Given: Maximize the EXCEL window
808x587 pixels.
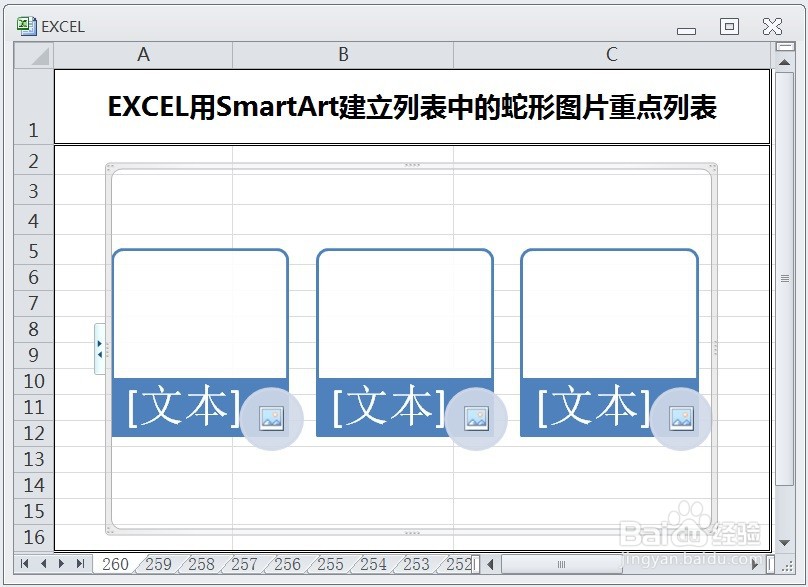Looking at the screenshot, I should click(x=729, y=26).
